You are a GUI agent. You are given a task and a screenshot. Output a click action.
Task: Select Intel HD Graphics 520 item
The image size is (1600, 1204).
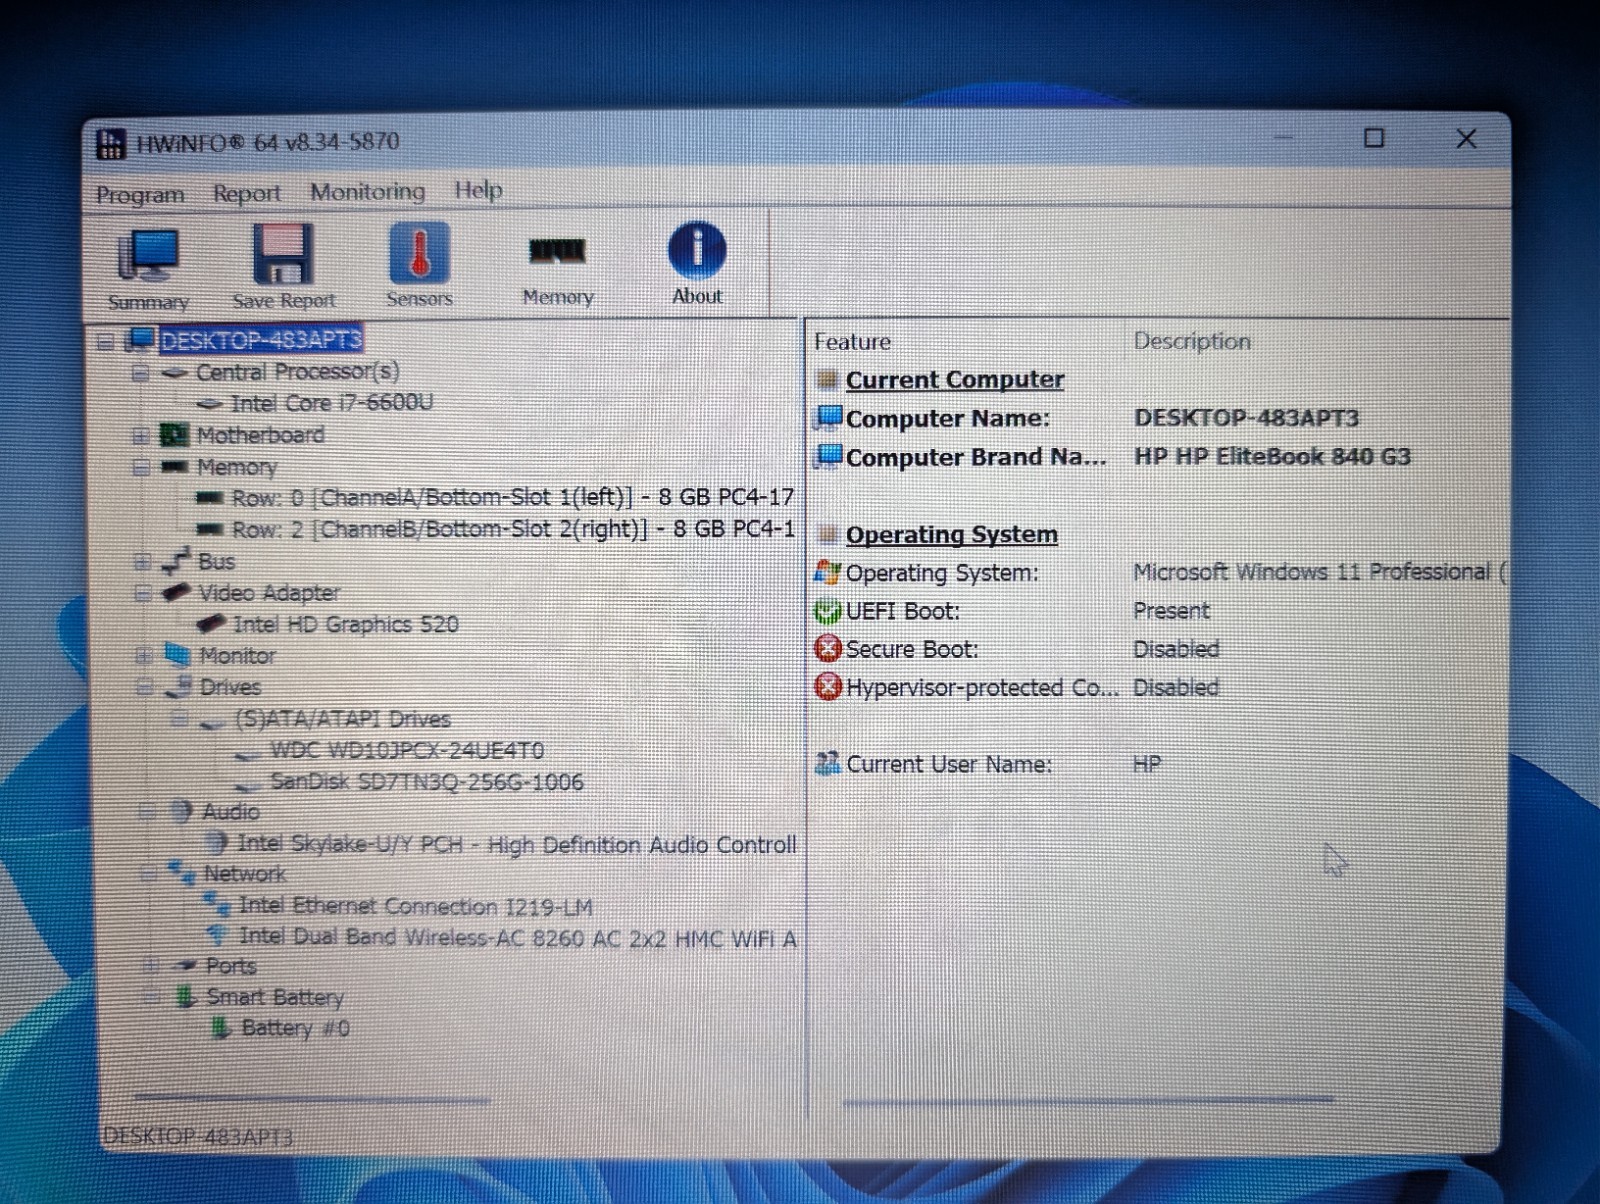tap(346, 624)
